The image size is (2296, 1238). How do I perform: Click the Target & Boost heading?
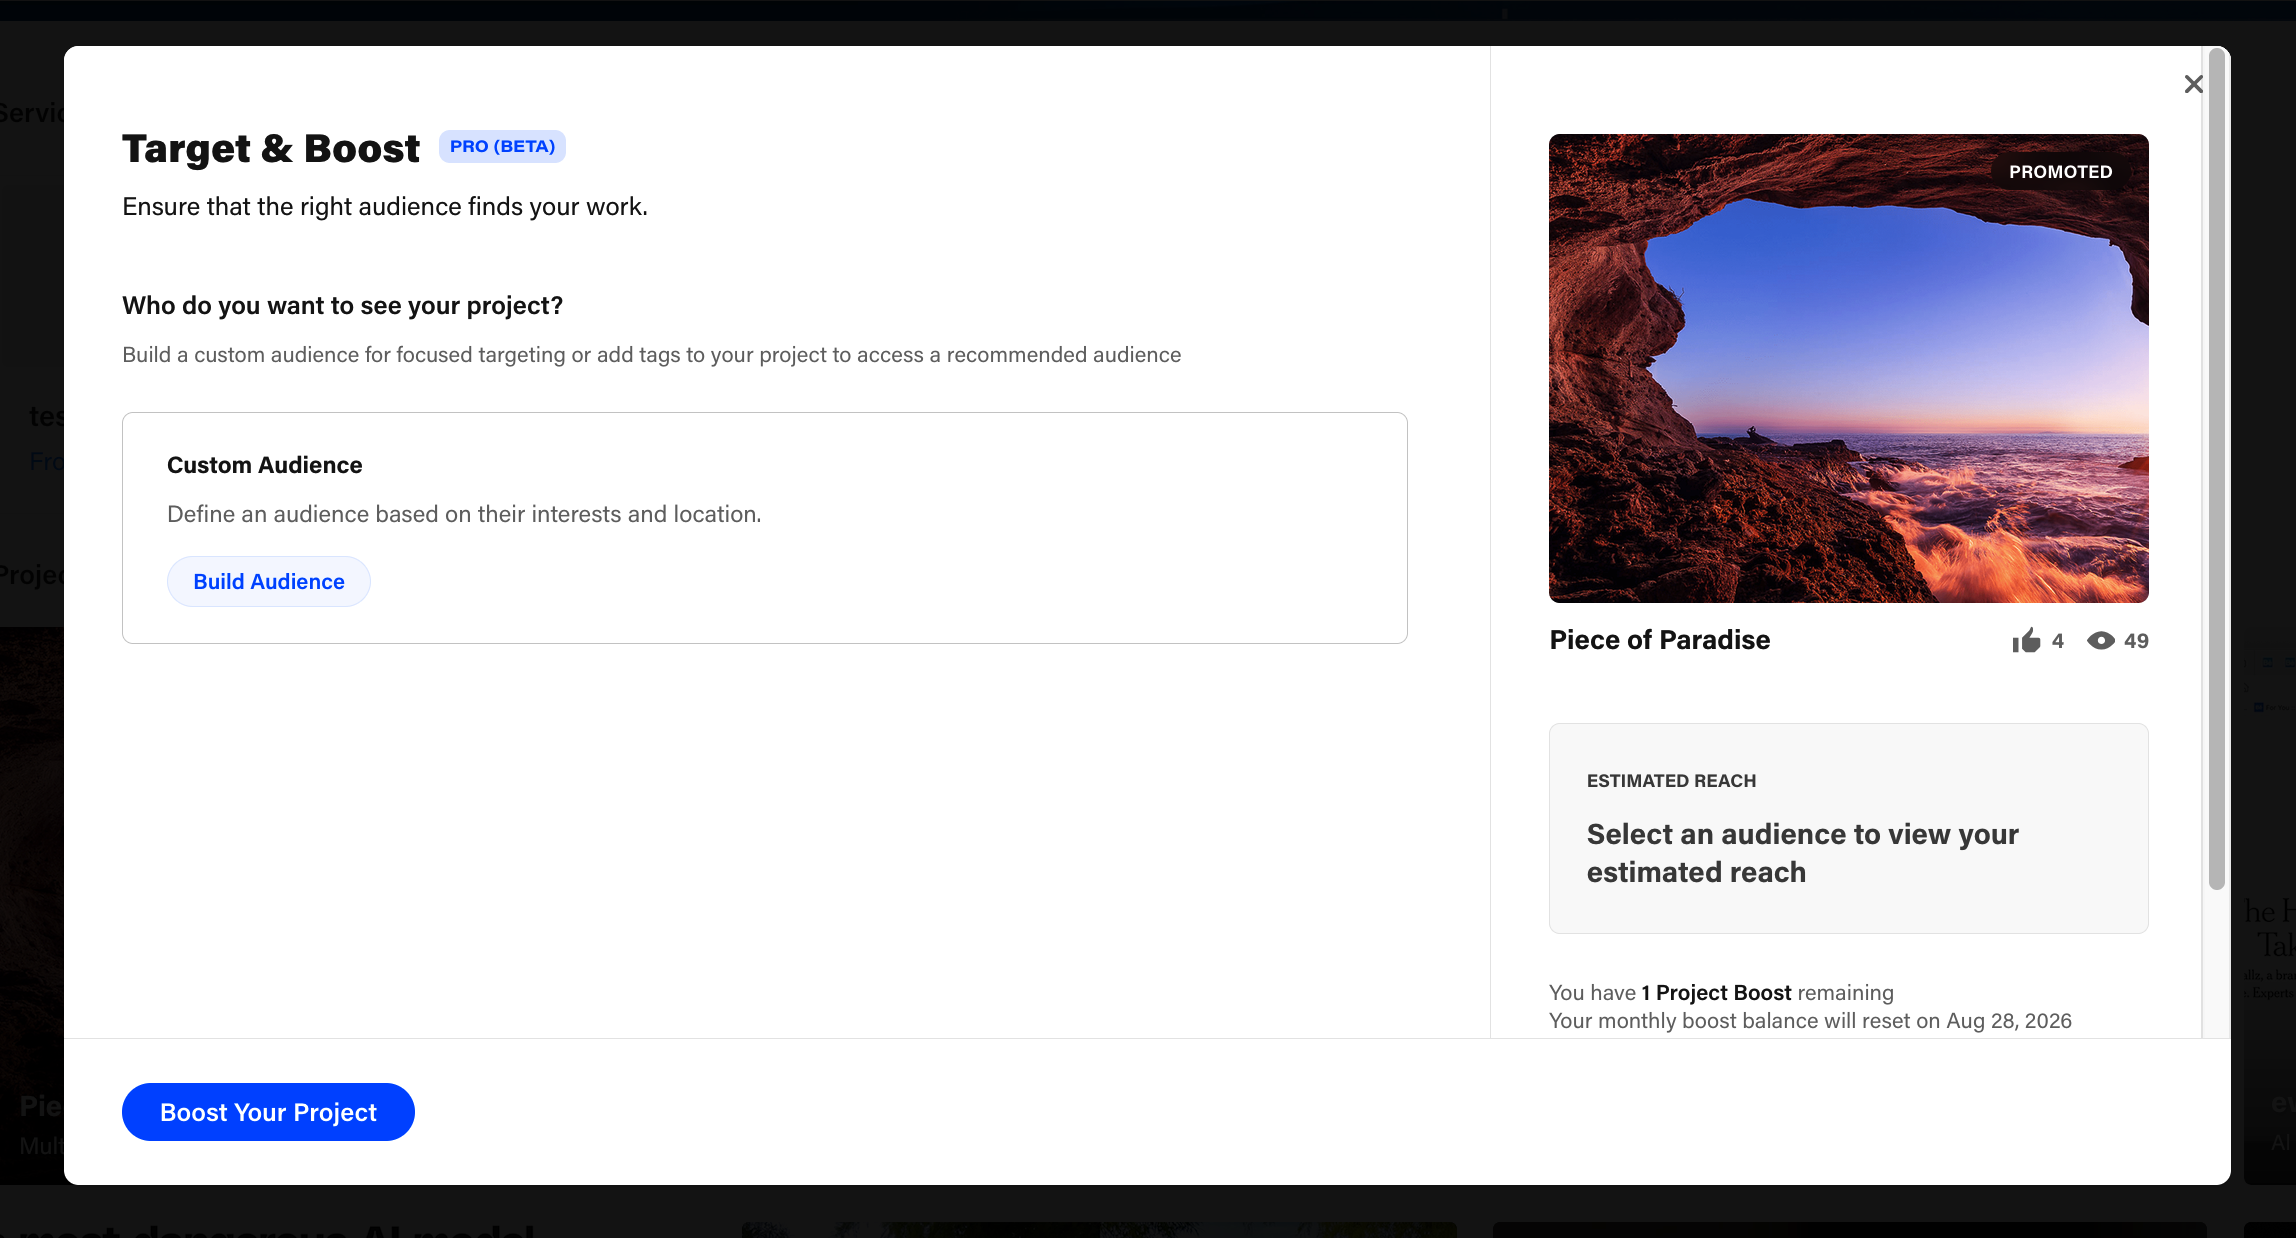pos(271,148)
